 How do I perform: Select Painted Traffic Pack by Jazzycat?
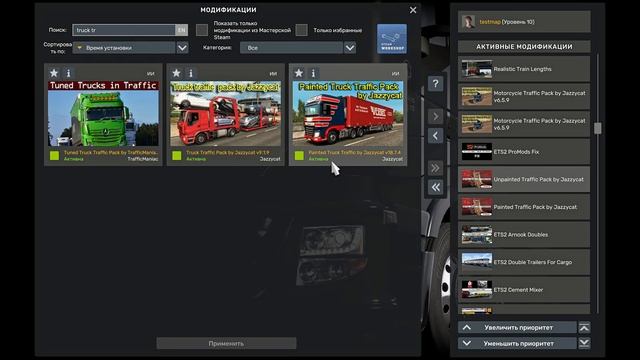click(524, 207)
